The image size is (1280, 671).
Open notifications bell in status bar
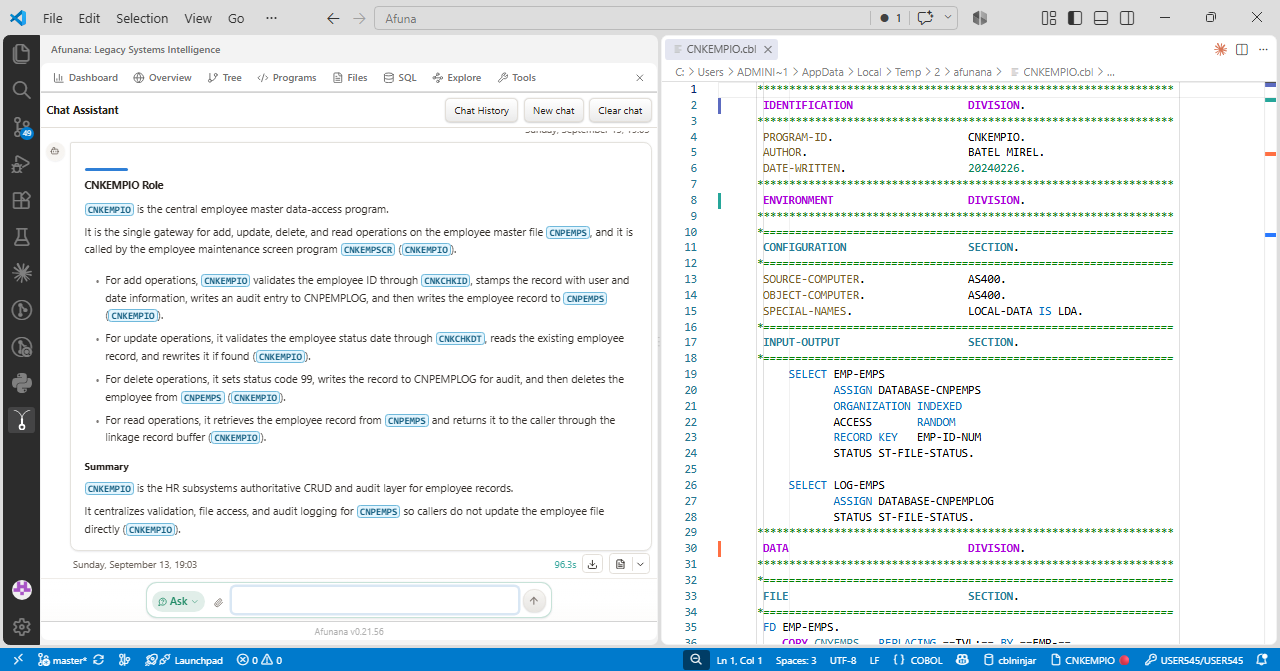[1264, 660]
